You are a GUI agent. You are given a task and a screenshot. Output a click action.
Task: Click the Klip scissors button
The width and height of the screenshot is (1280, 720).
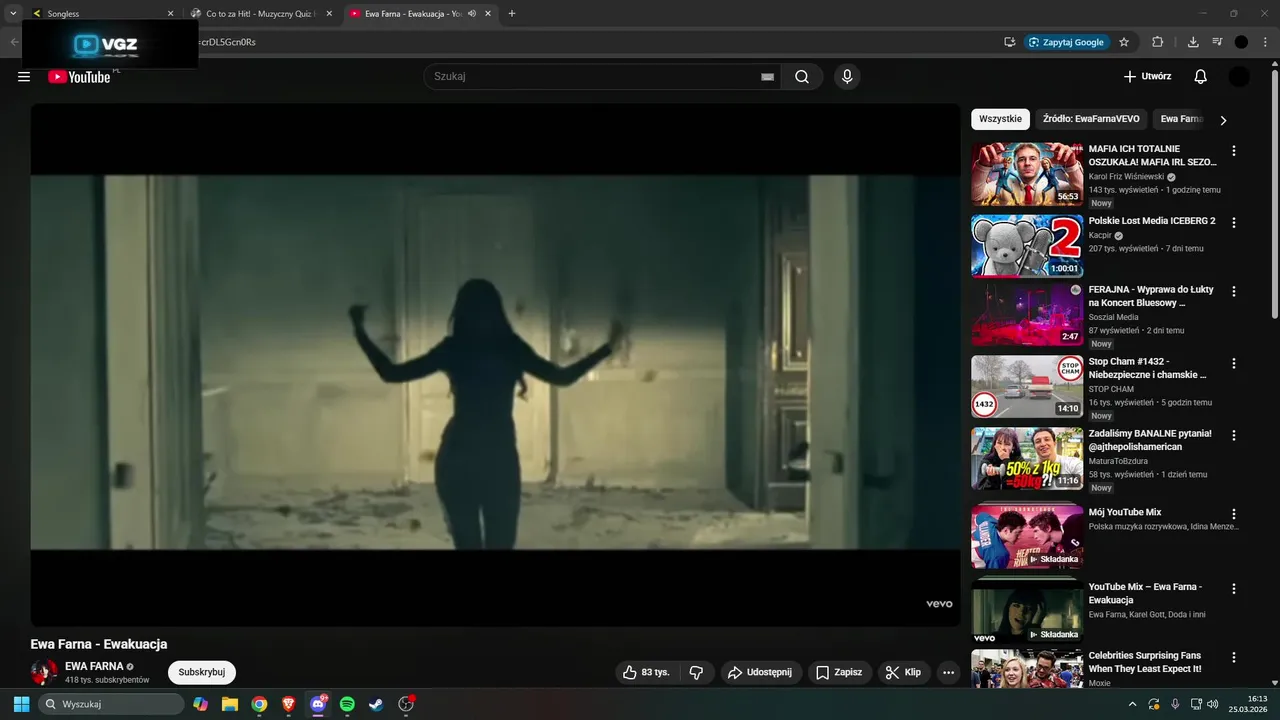(x=904, y=672)
